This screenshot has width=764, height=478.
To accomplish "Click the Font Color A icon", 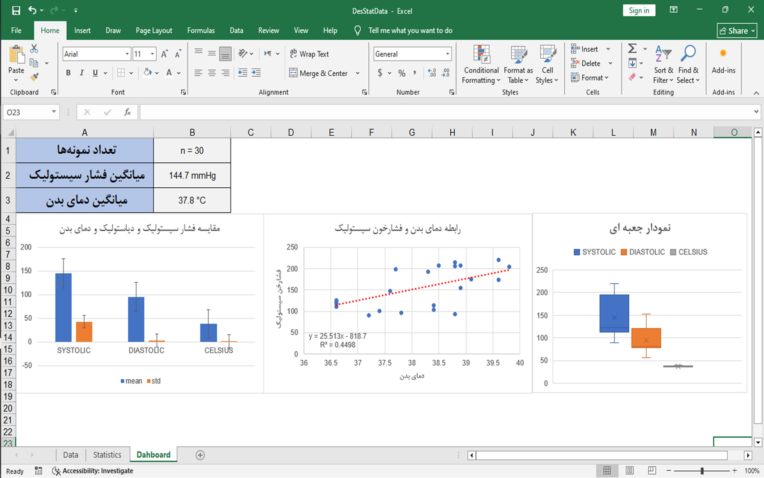I will tap(169, 73).
